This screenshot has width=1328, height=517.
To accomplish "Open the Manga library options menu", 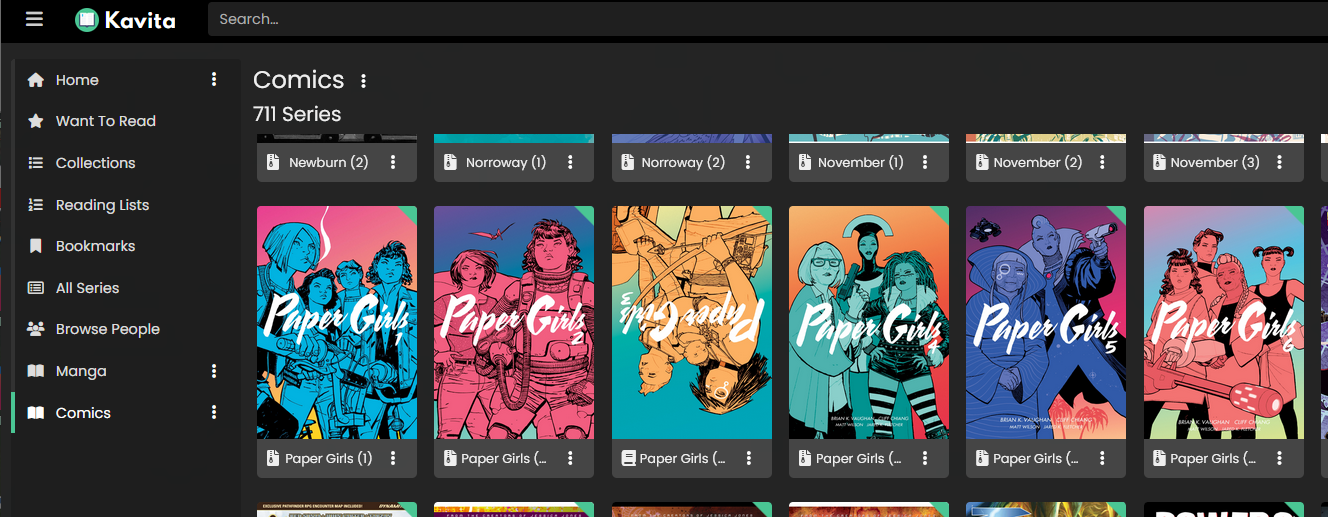I will pos(214,371).
